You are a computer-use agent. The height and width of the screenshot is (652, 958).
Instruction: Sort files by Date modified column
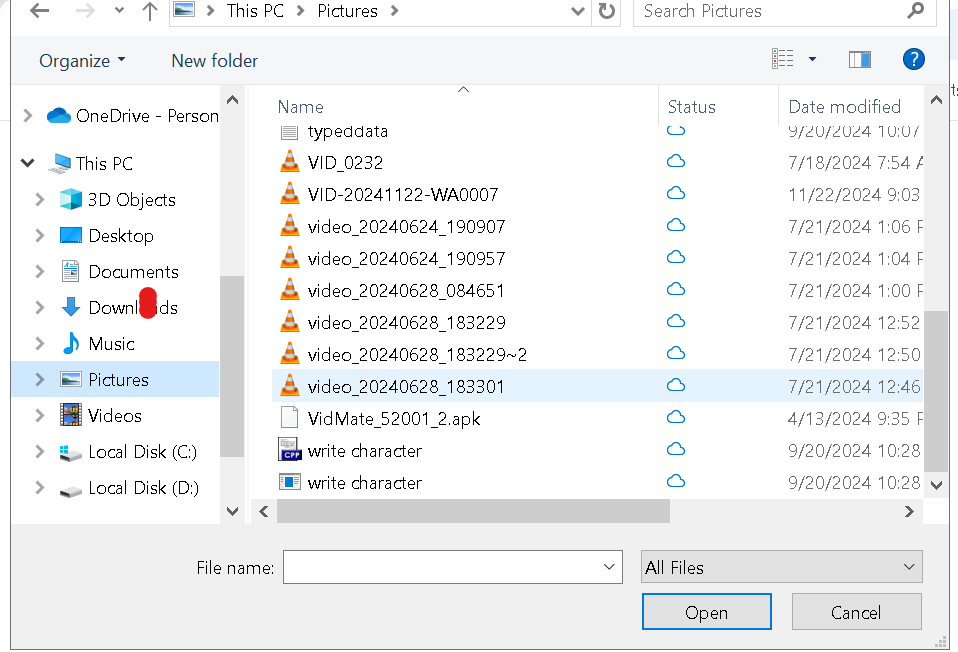[x=844, y=107]
